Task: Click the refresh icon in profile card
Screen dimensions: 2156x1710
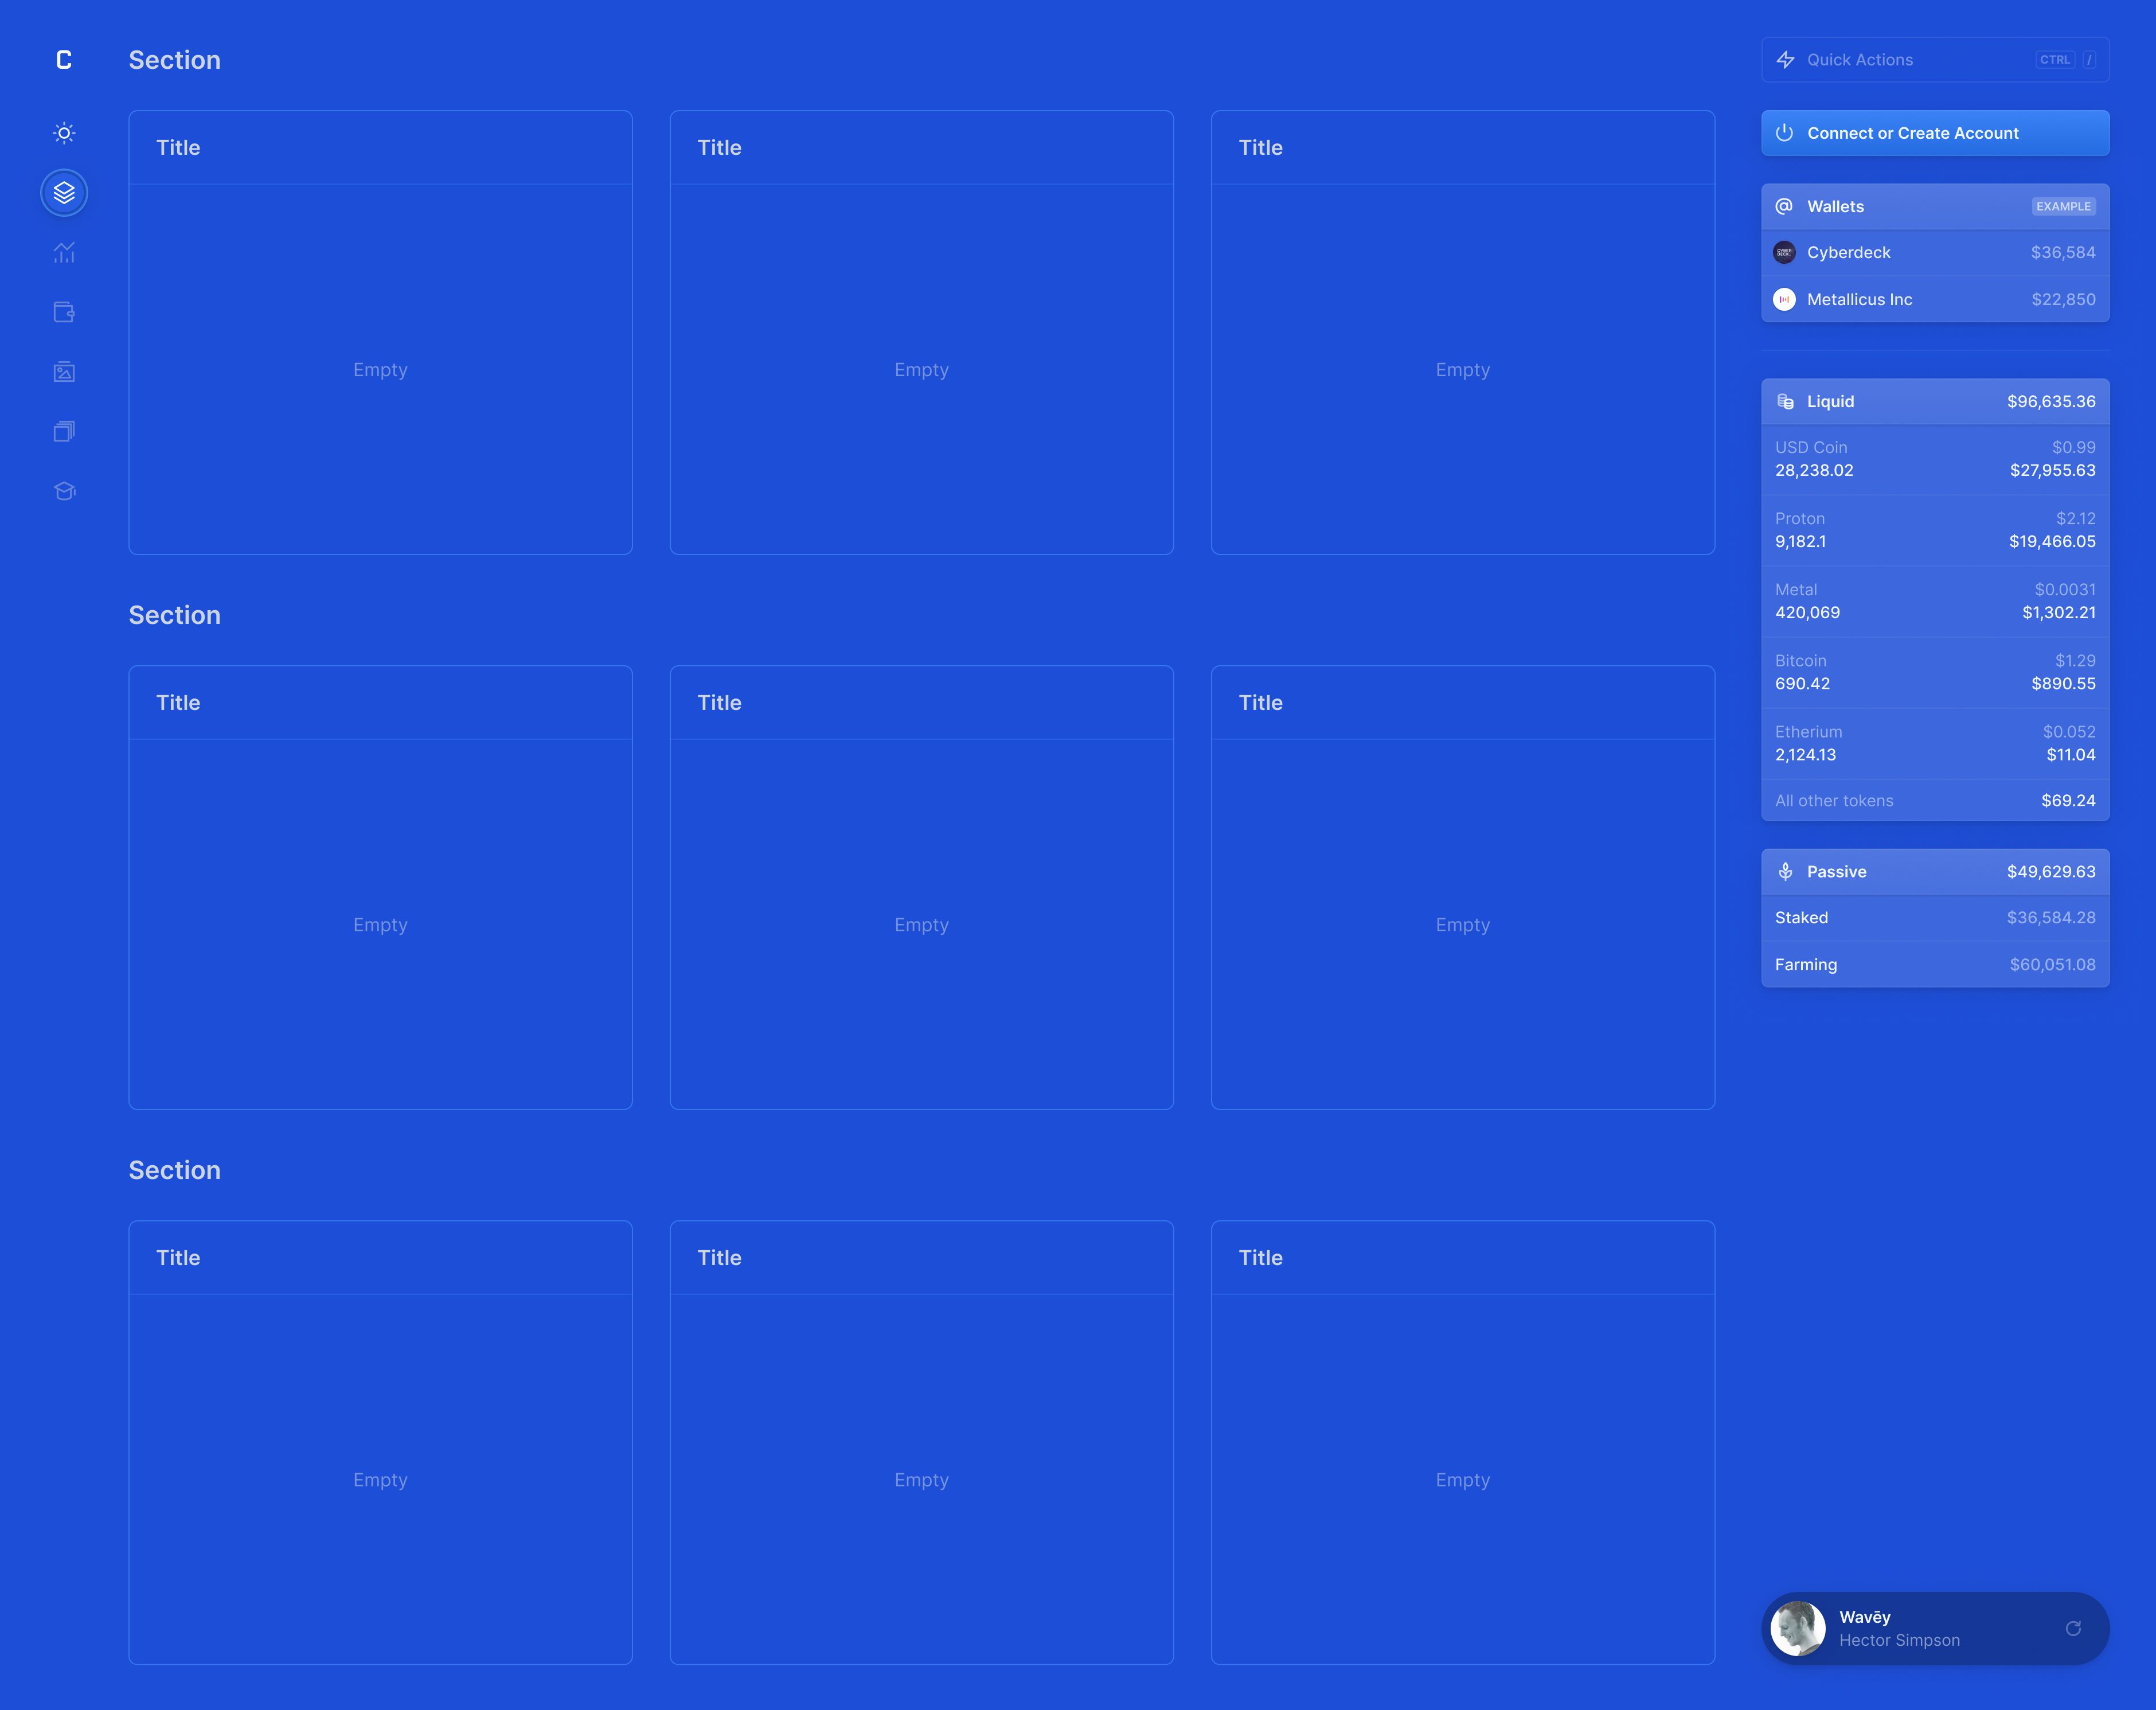Action: tap(2073, 1628)
